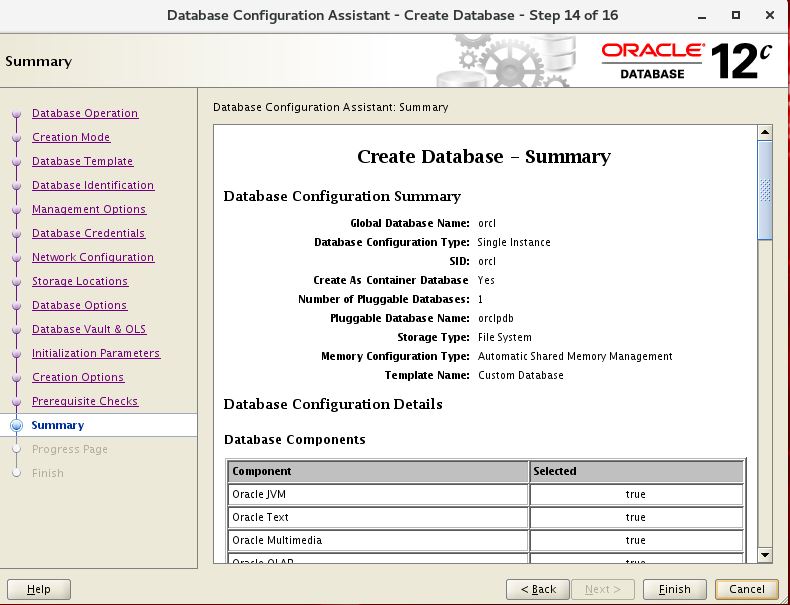Open Database Credentials step

(88, 233)
